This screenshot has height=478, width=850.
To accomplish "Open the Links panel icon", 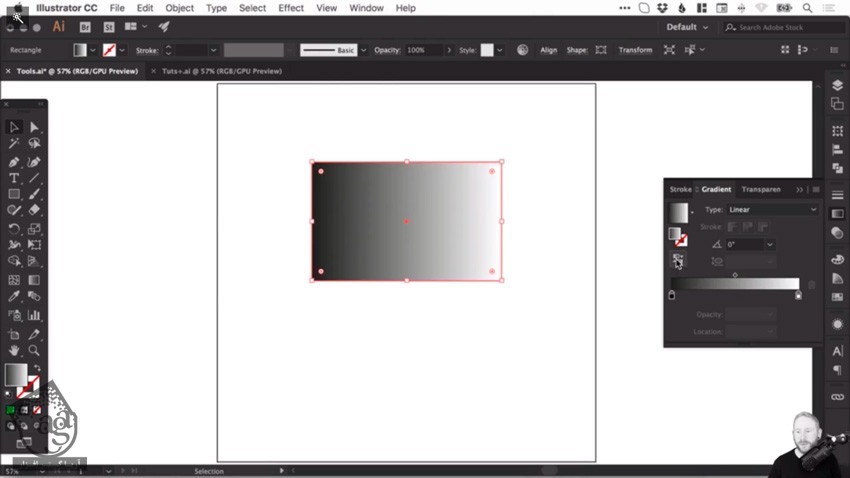I will coord(838,397).
